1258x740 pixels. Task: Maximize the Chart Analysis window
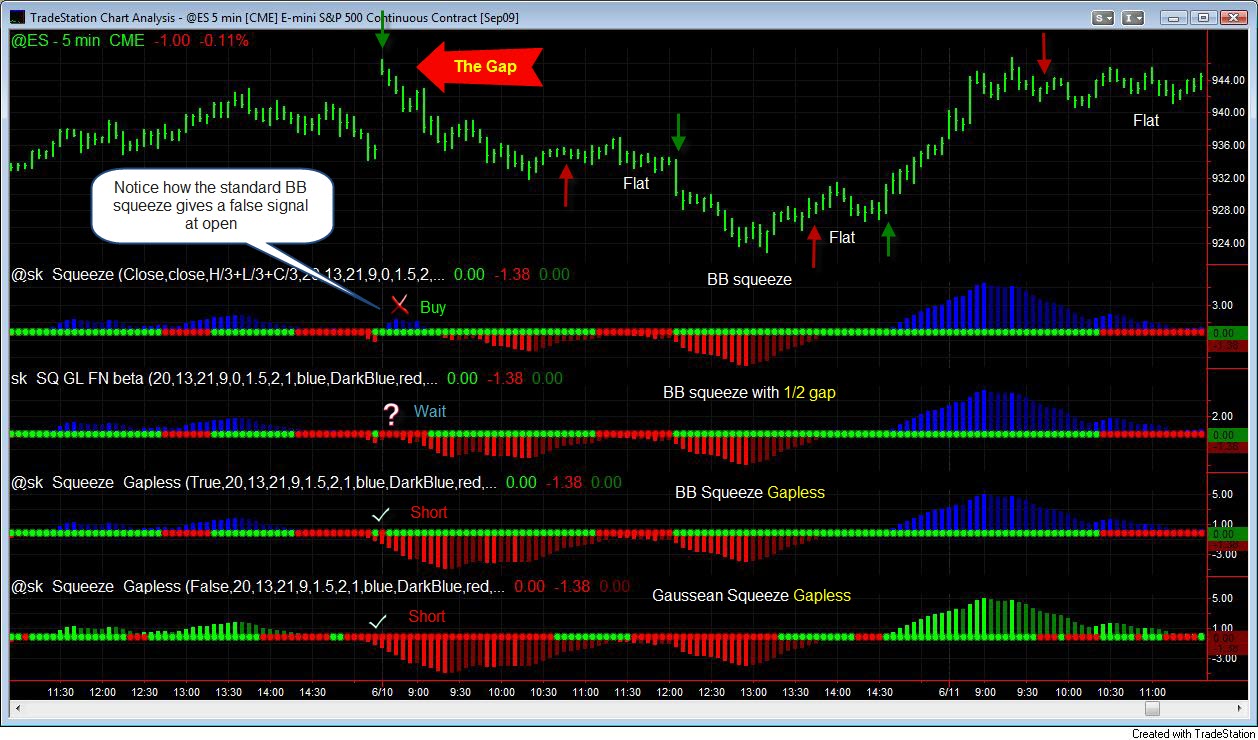1203,17
